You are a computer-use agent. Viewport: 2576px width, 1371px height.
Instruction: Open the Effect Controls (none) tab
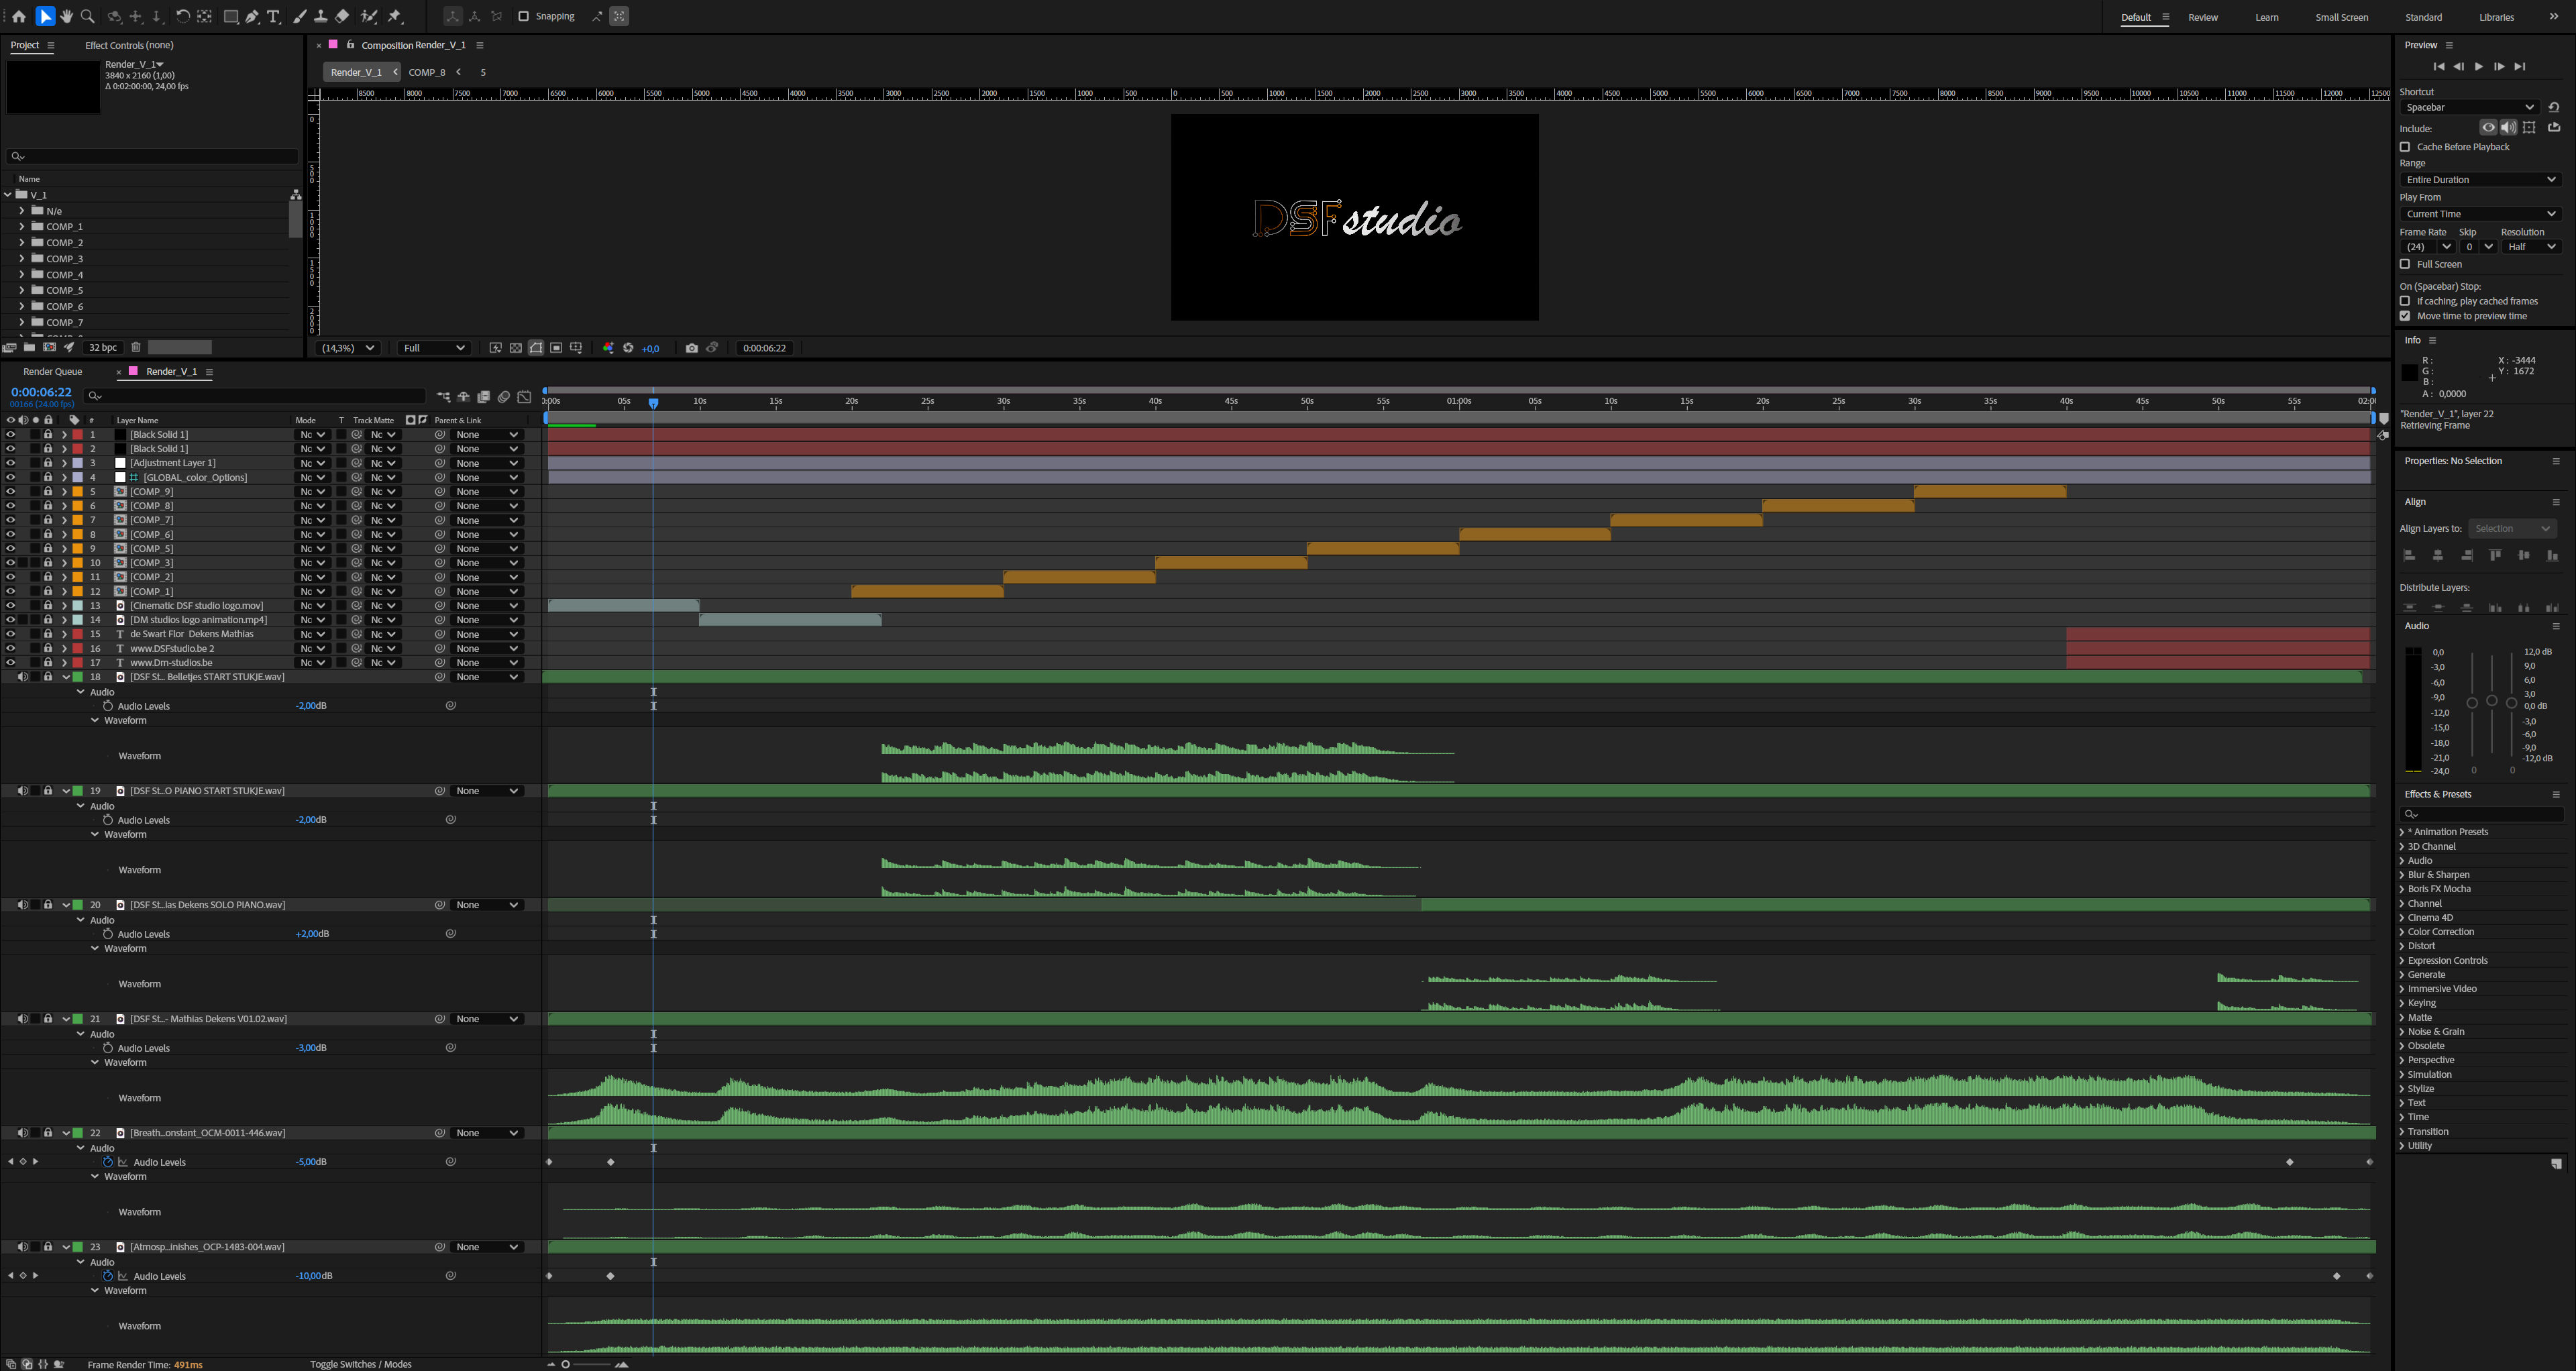click(x=129, y=45)
